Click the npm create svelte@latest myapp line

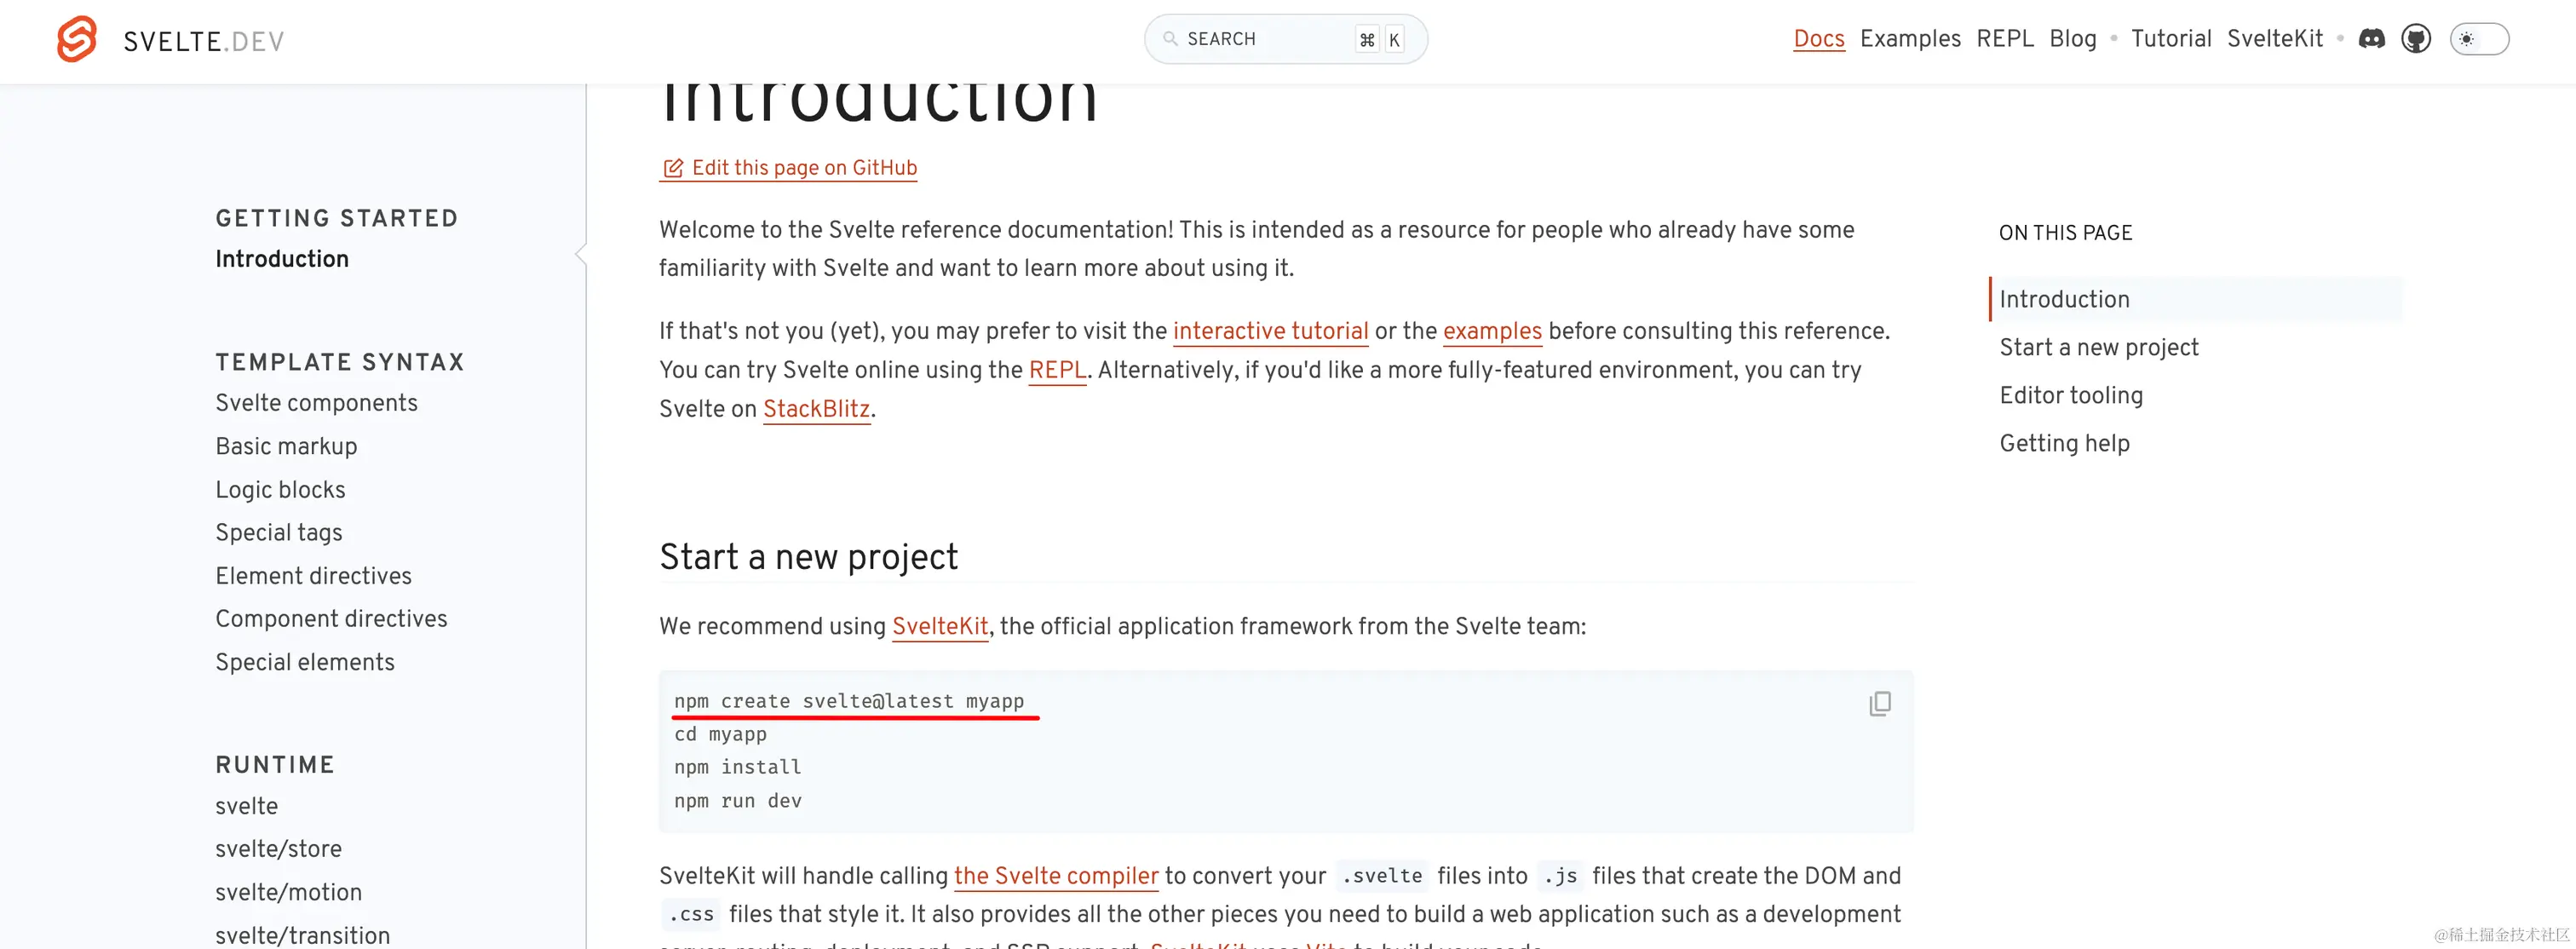849,701
